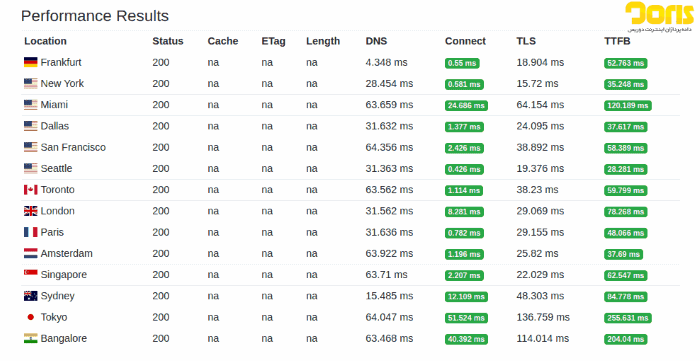Click the 204.04 ms TTFB badge for Bangalore
Image resolution: width=700 pixels, height=361 pixels.
coord(625,339)
